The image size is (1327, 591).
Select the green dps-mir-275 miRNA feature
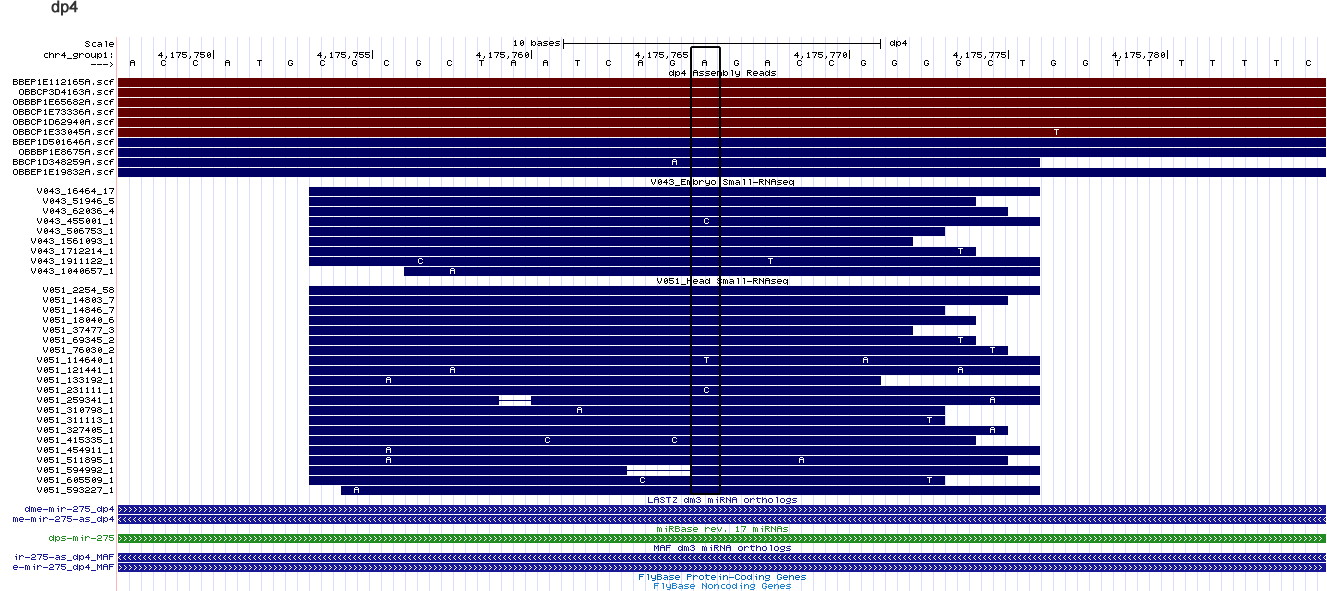(722, 539)
